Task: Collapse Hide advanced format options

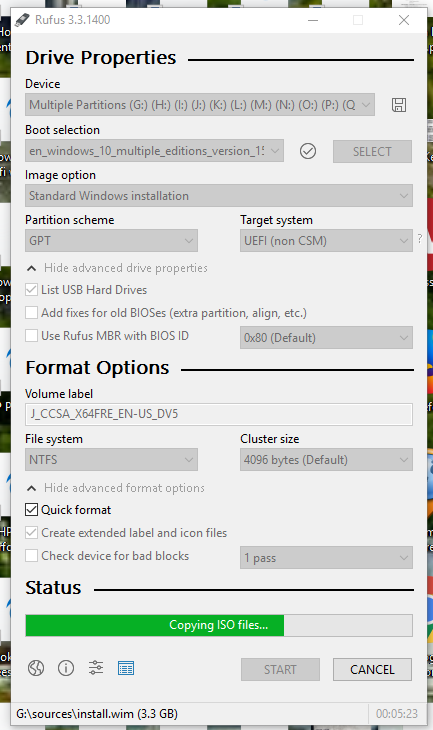Action: [115, 488]
